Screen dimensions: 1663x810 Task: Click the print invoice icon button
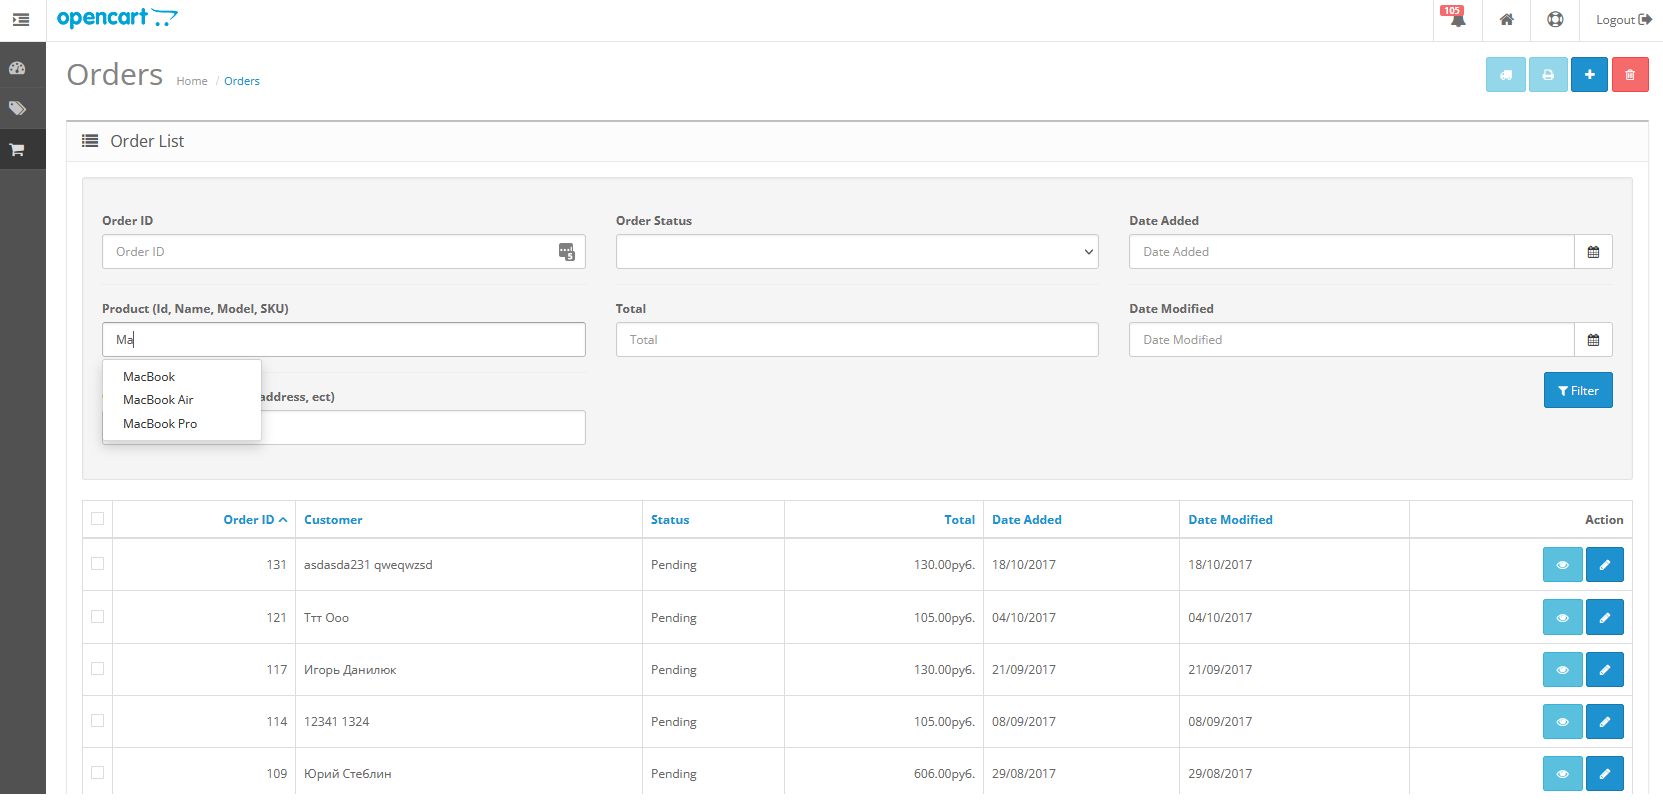(1547, 75)
